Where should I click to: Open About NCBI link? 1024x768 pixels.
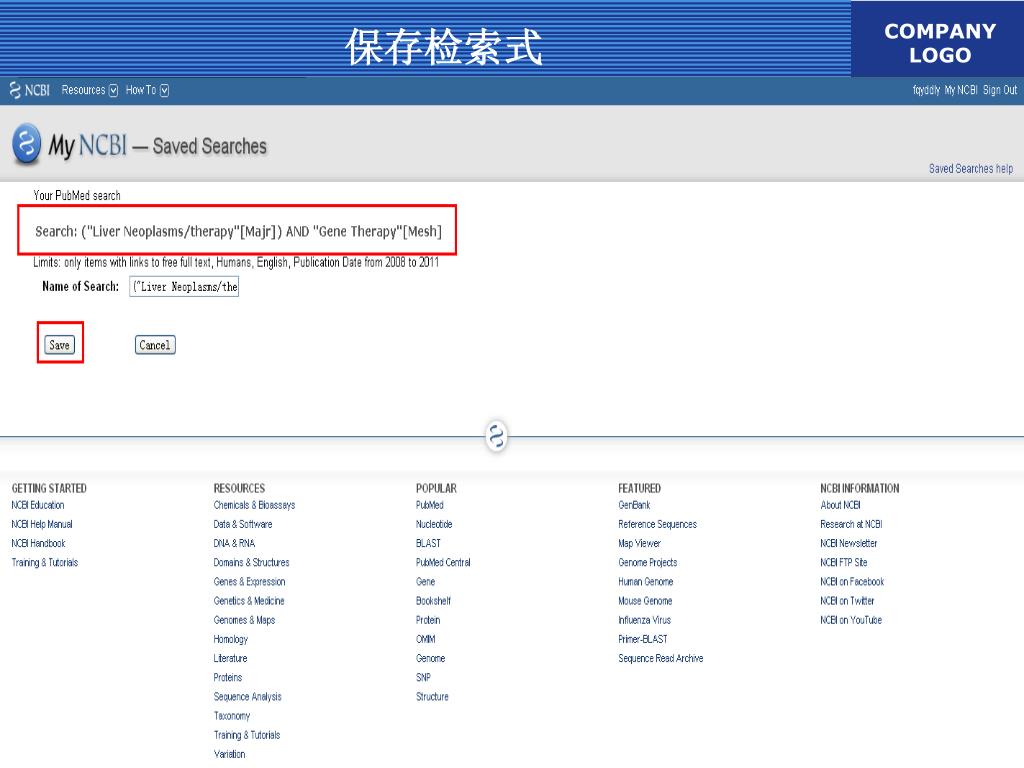(840, 505)
